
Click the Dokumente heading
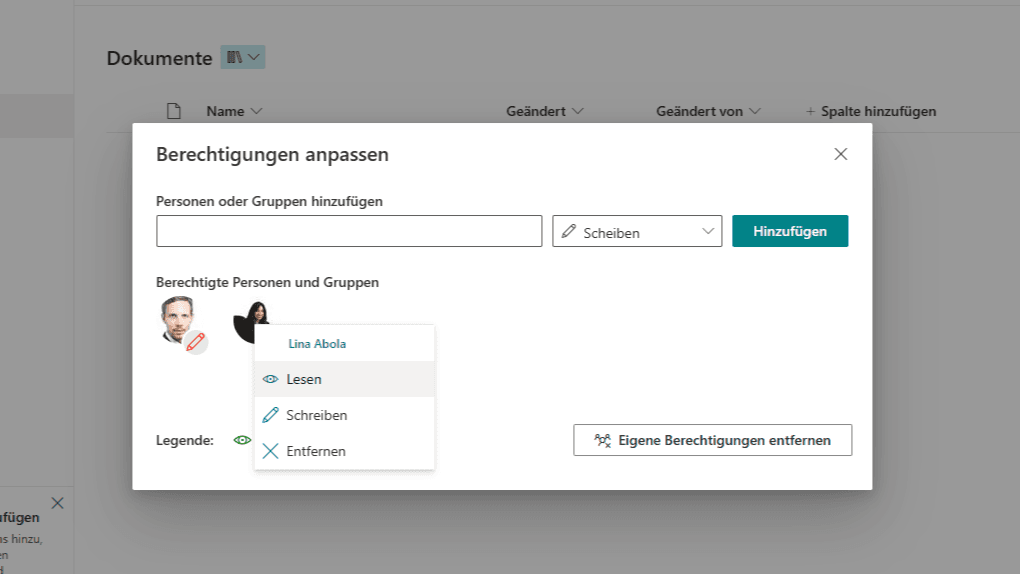click(159, 58)
